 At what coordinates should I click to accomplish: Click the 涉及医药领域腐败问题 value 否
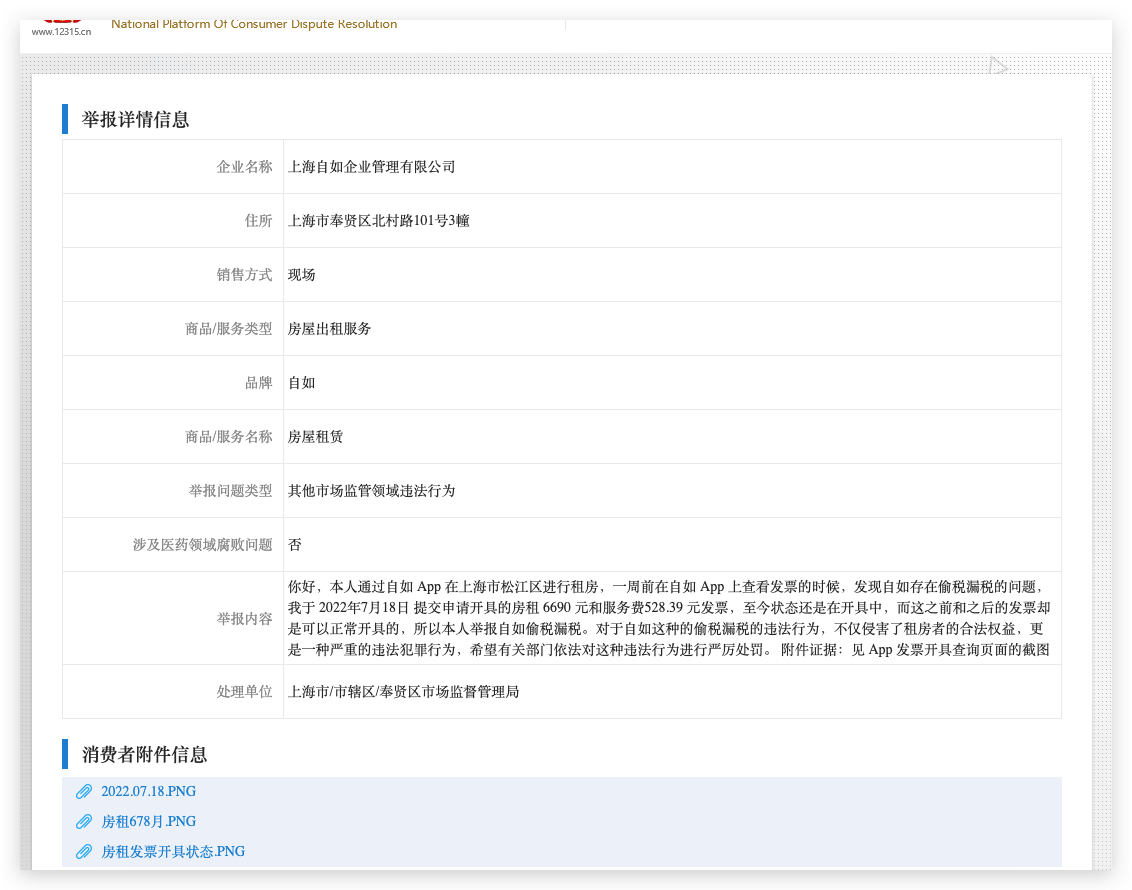click(x=295, y=545)
